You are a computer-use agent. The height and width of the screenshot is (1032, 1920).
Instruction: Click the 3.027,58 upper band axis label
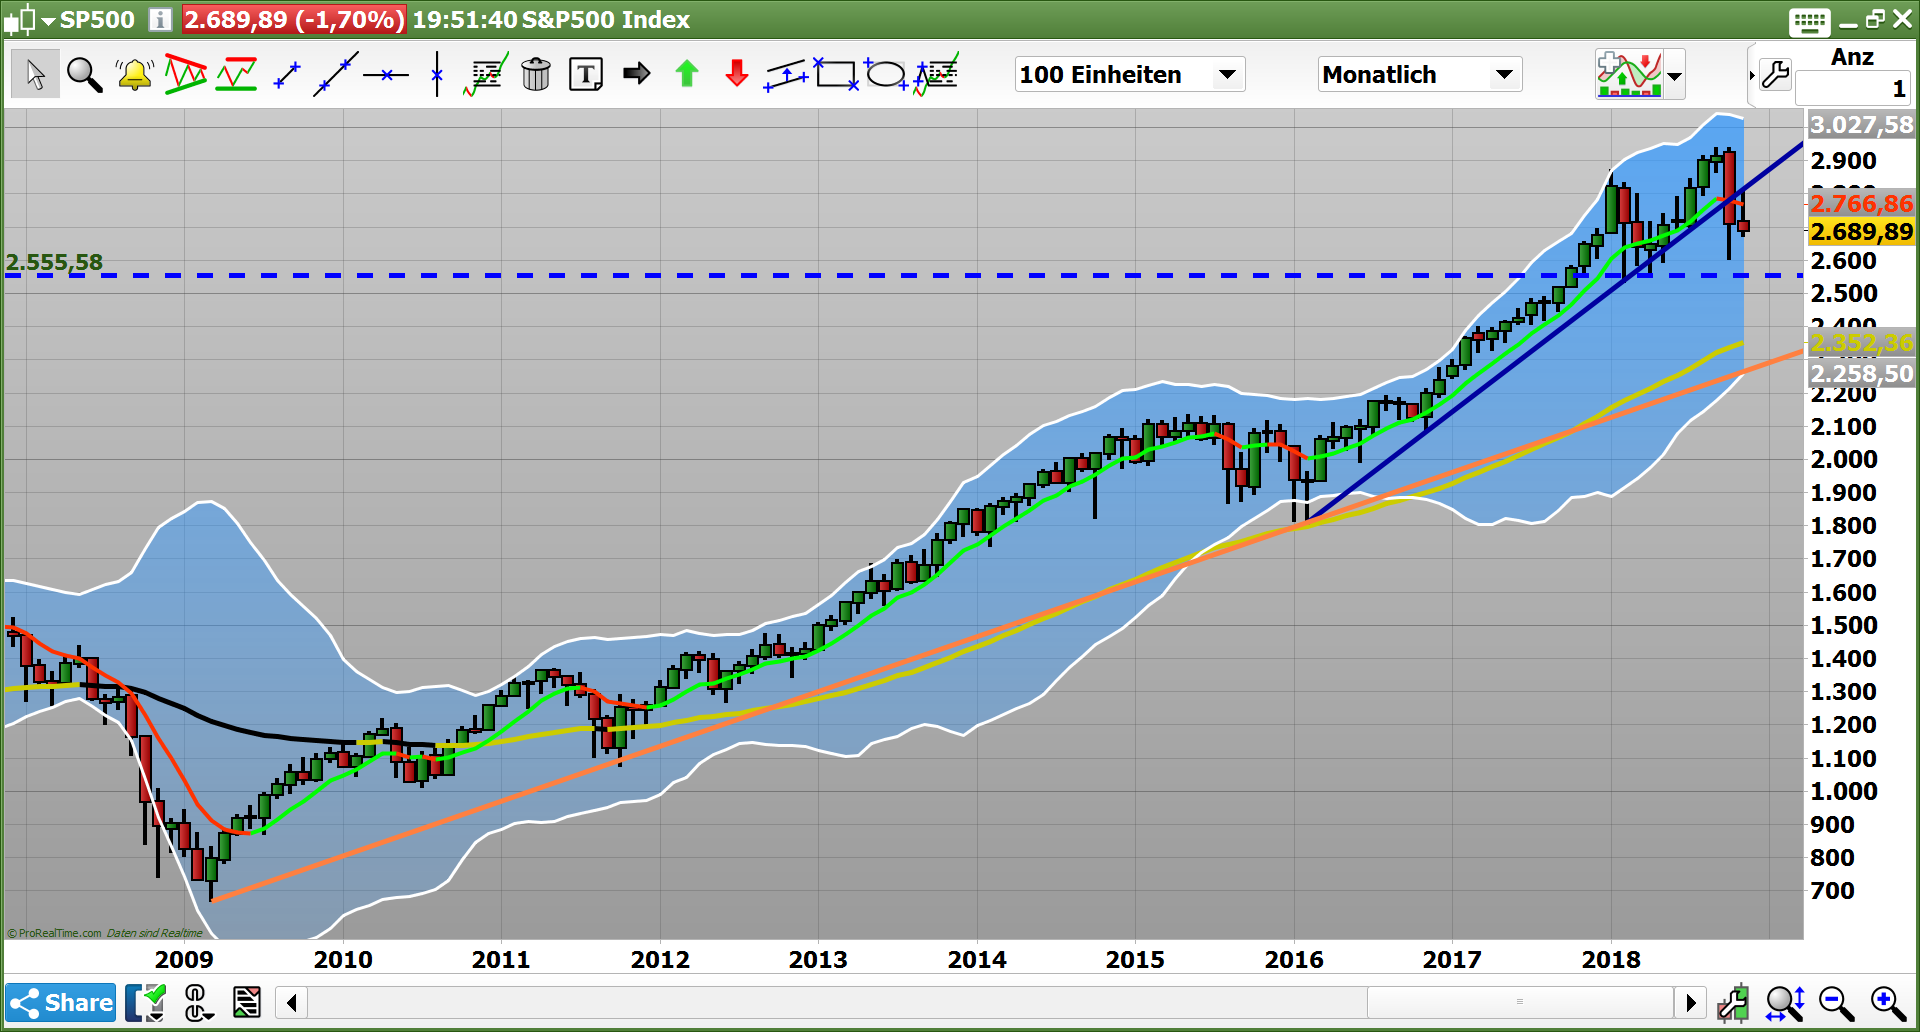(x=1861, y=125)
